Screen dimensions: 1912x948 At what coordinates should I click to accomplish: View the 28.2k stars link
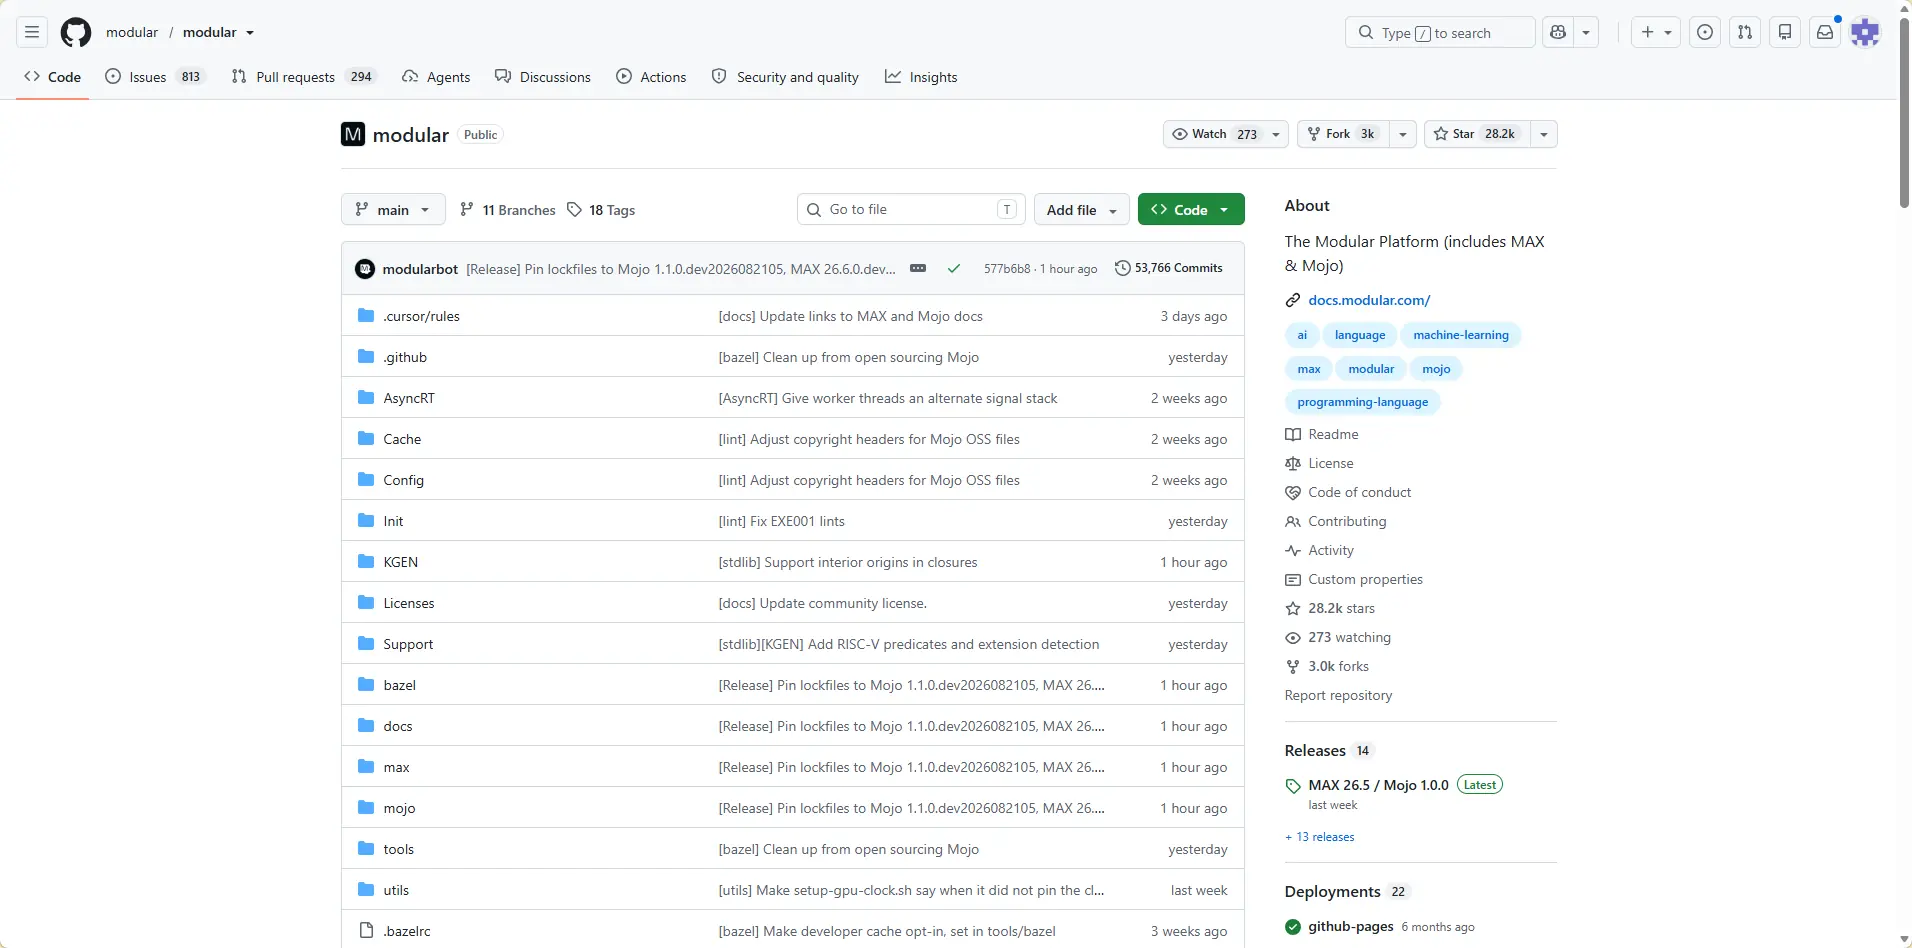pos(1341,608)
